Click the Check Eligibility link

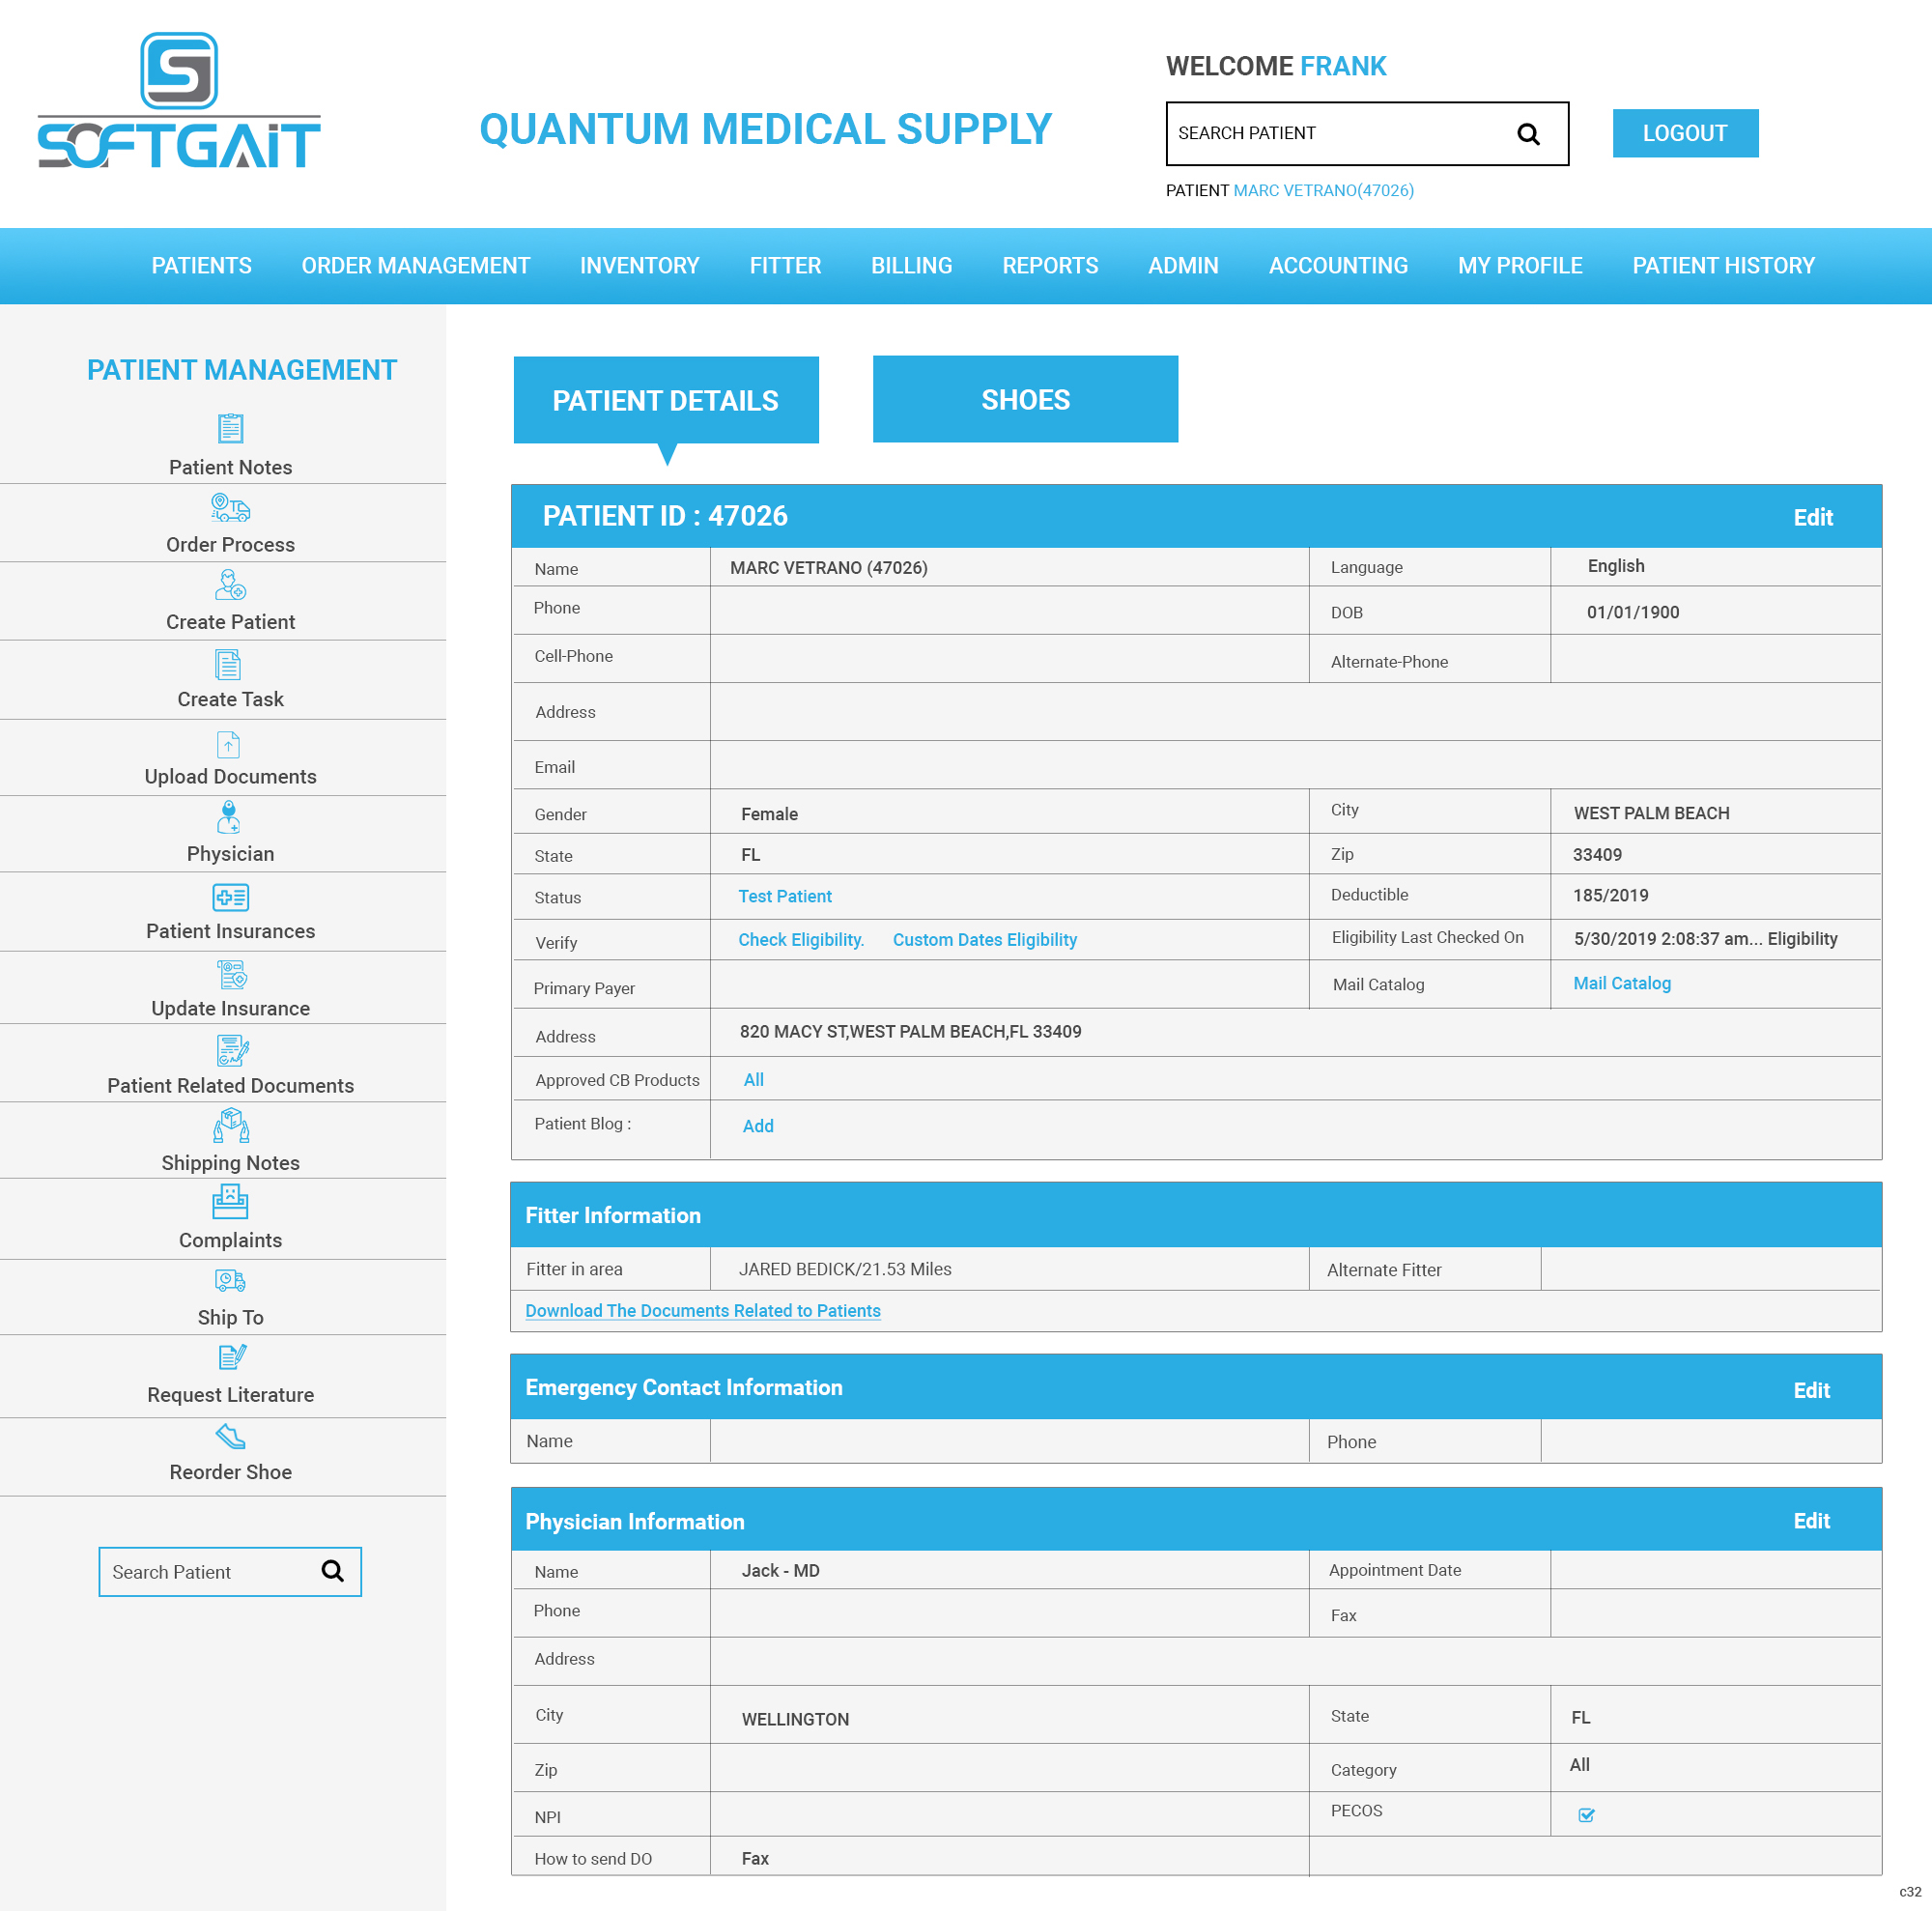[x=801, y=940]
